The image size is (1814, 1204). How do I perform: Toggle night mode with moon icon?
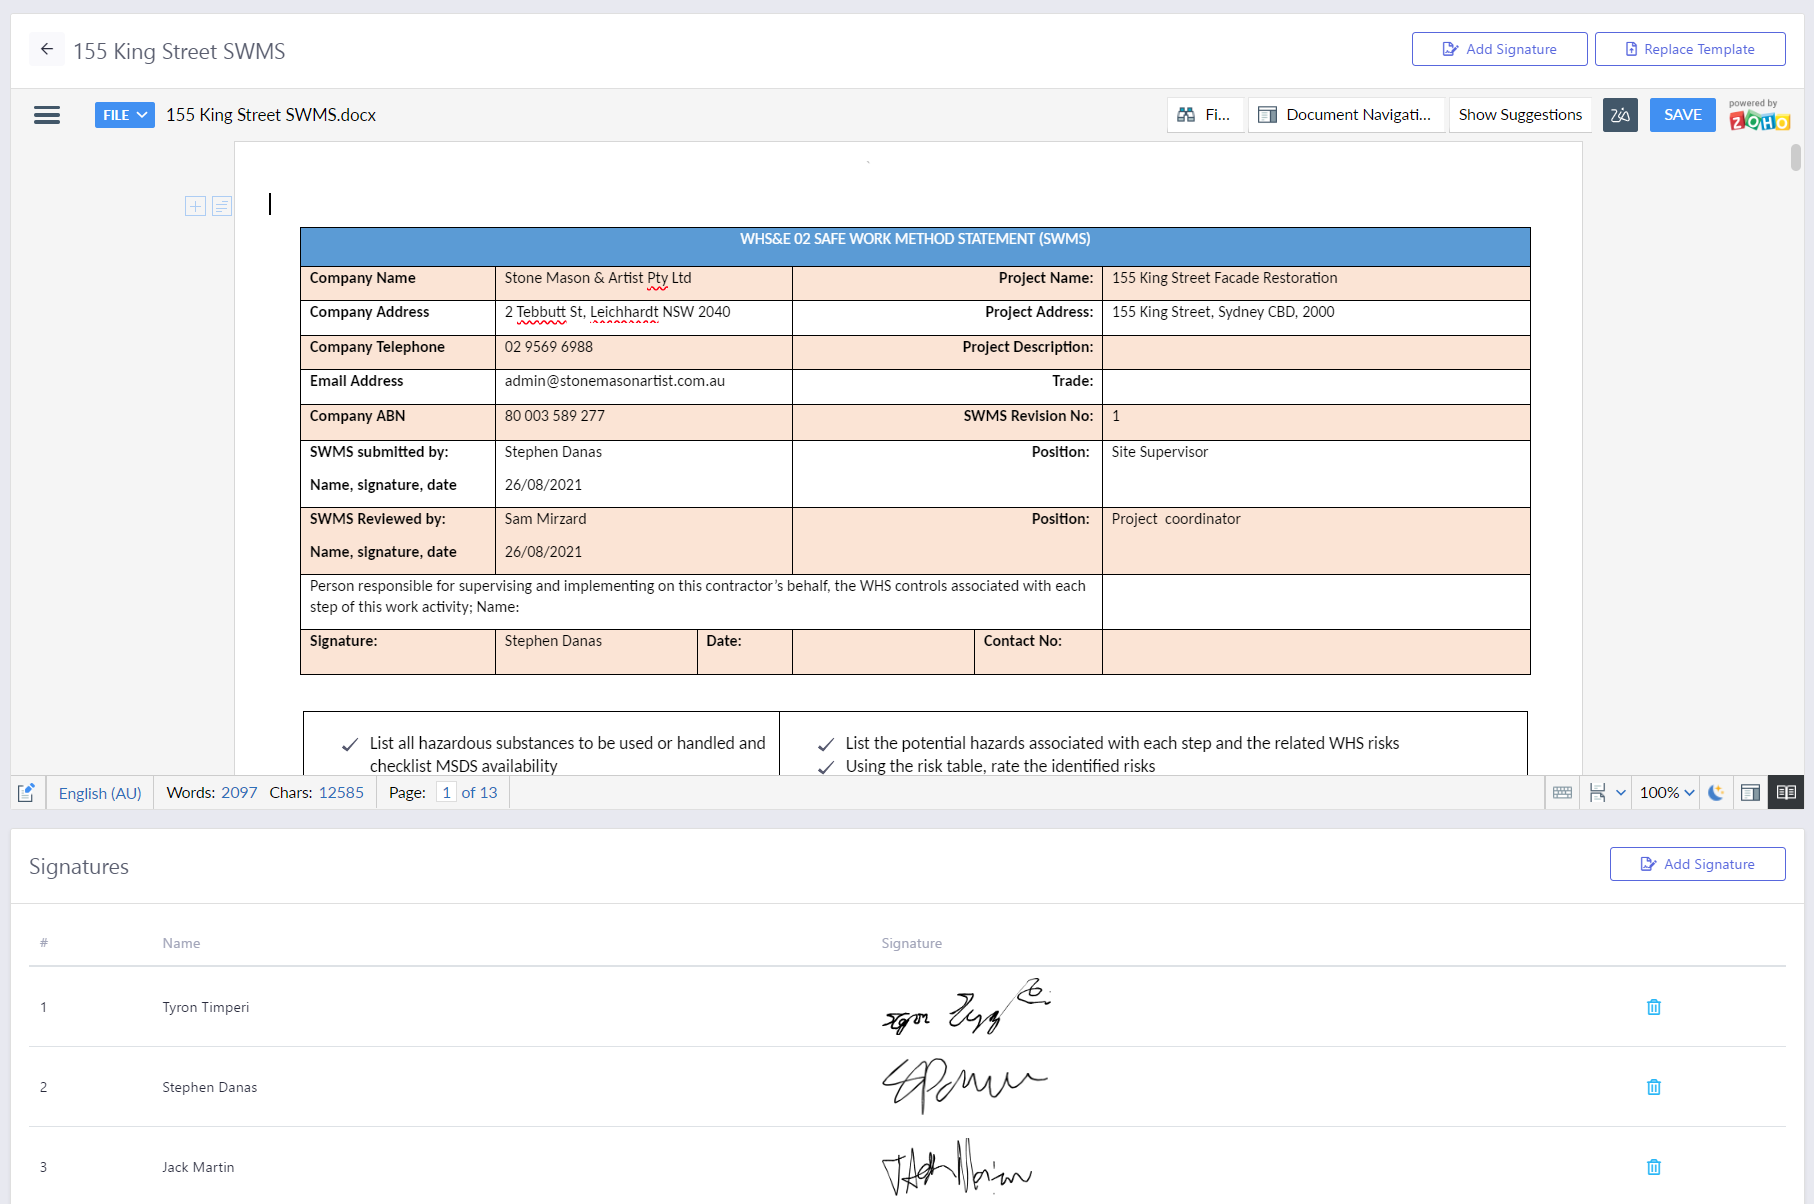click(x=1716, y=793)
